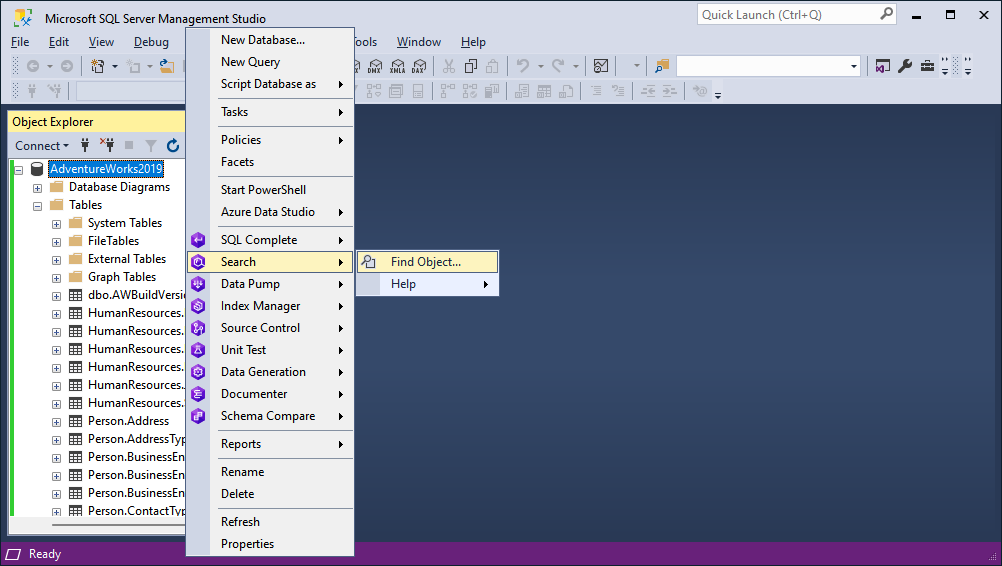Click the Unit Test hexagon icon

[x=198, y=350]
